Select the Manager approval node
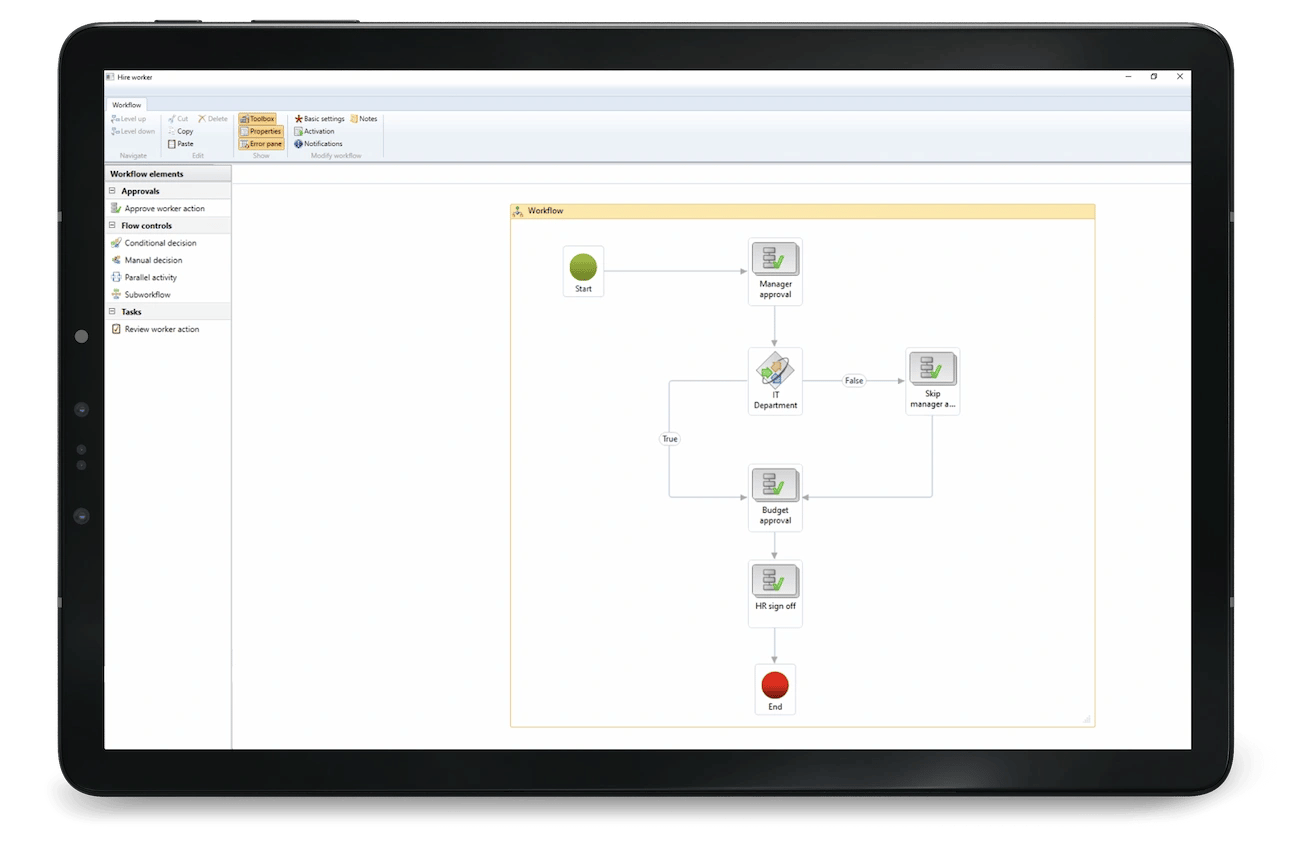1300x851 pixels. pyautogui.click(x=775, y=272)
